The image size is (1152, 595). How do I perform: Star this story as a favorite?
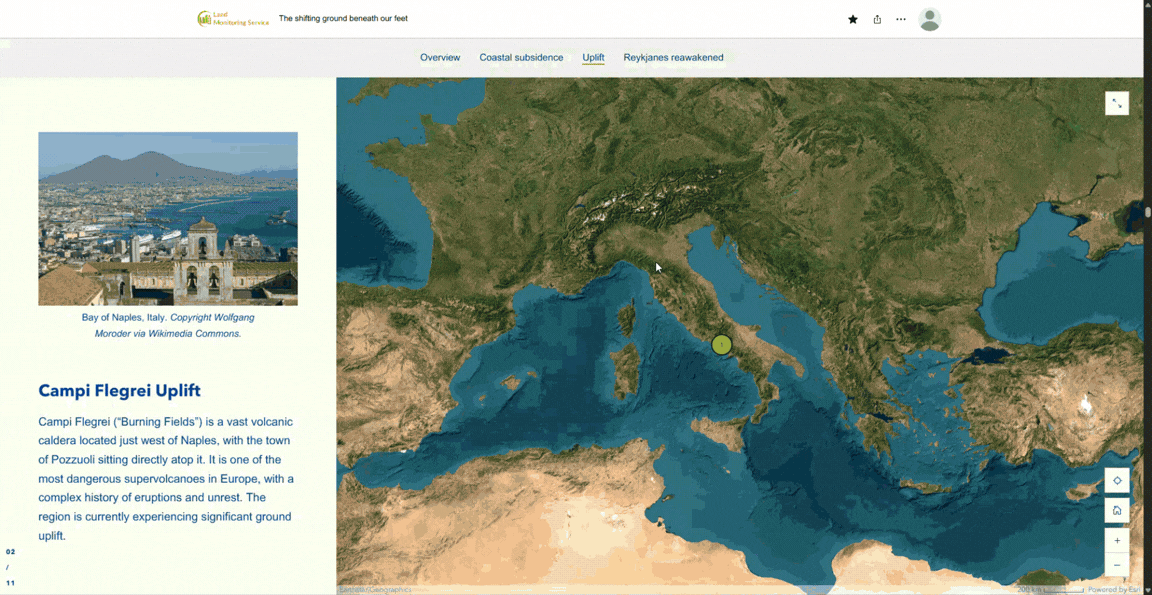[852, 19]
